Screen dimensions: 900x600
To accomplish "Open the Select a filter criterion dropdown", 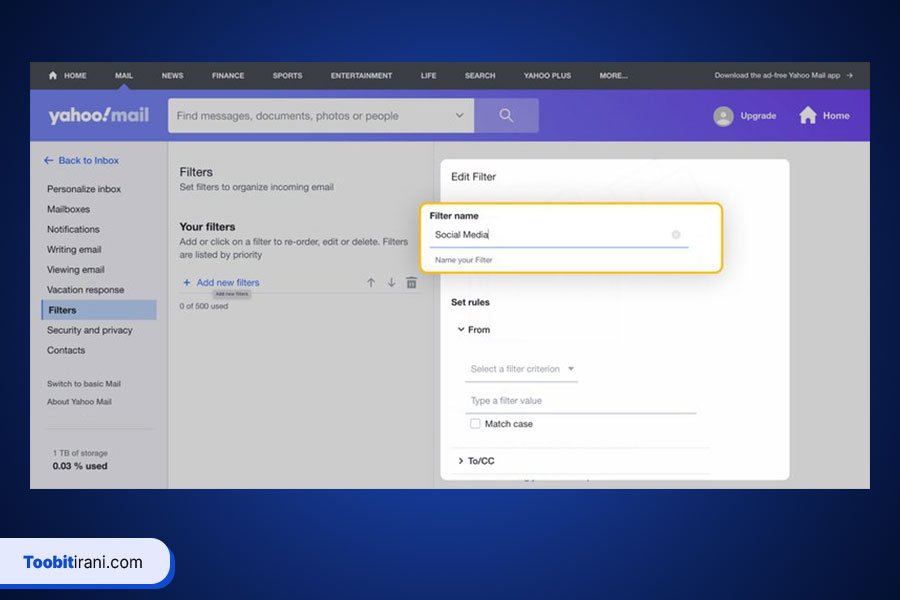I will (x=521, y=369).
